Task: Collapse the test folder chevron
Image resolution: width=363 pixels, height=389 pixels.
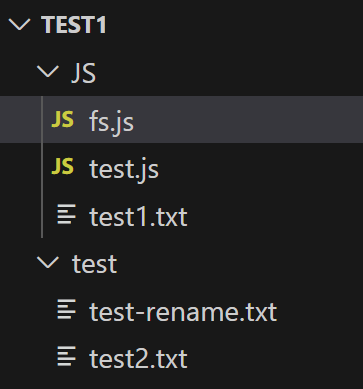Action: (48, 263)
